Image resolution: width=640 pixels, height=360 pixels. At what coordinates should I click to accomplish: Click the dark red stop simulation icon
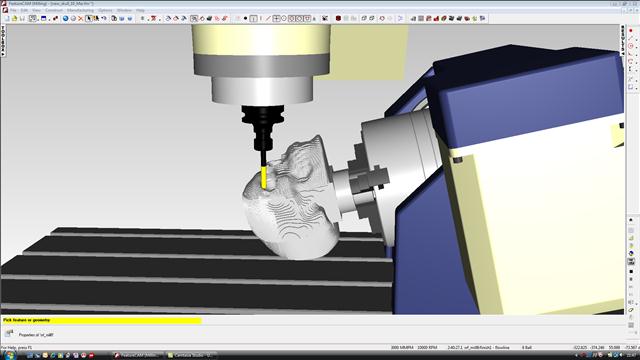338,18
